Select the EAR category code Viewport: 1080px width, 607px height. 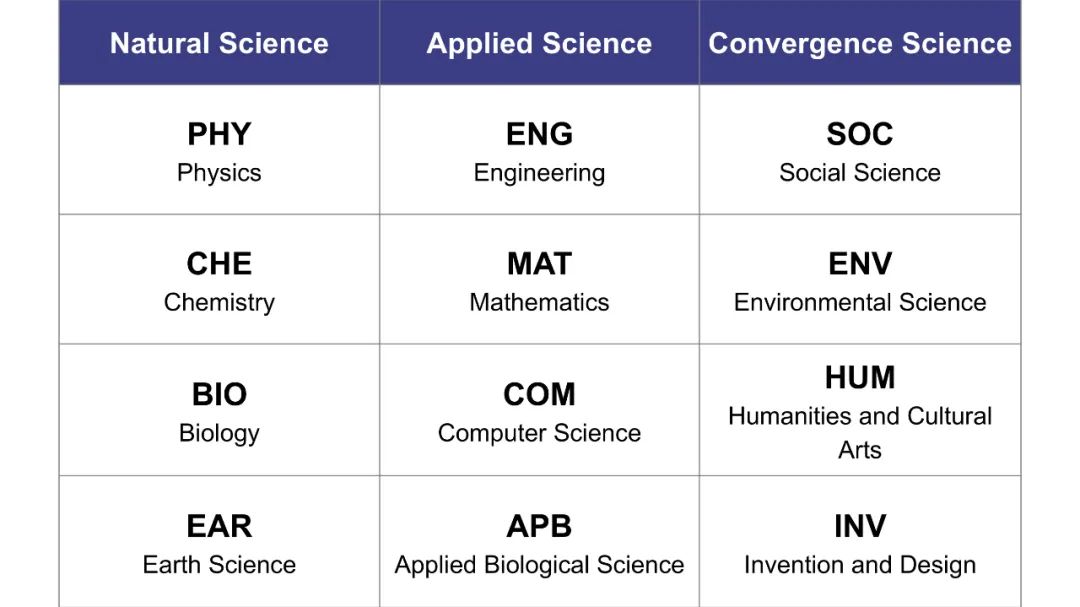(x=219, y=526)
